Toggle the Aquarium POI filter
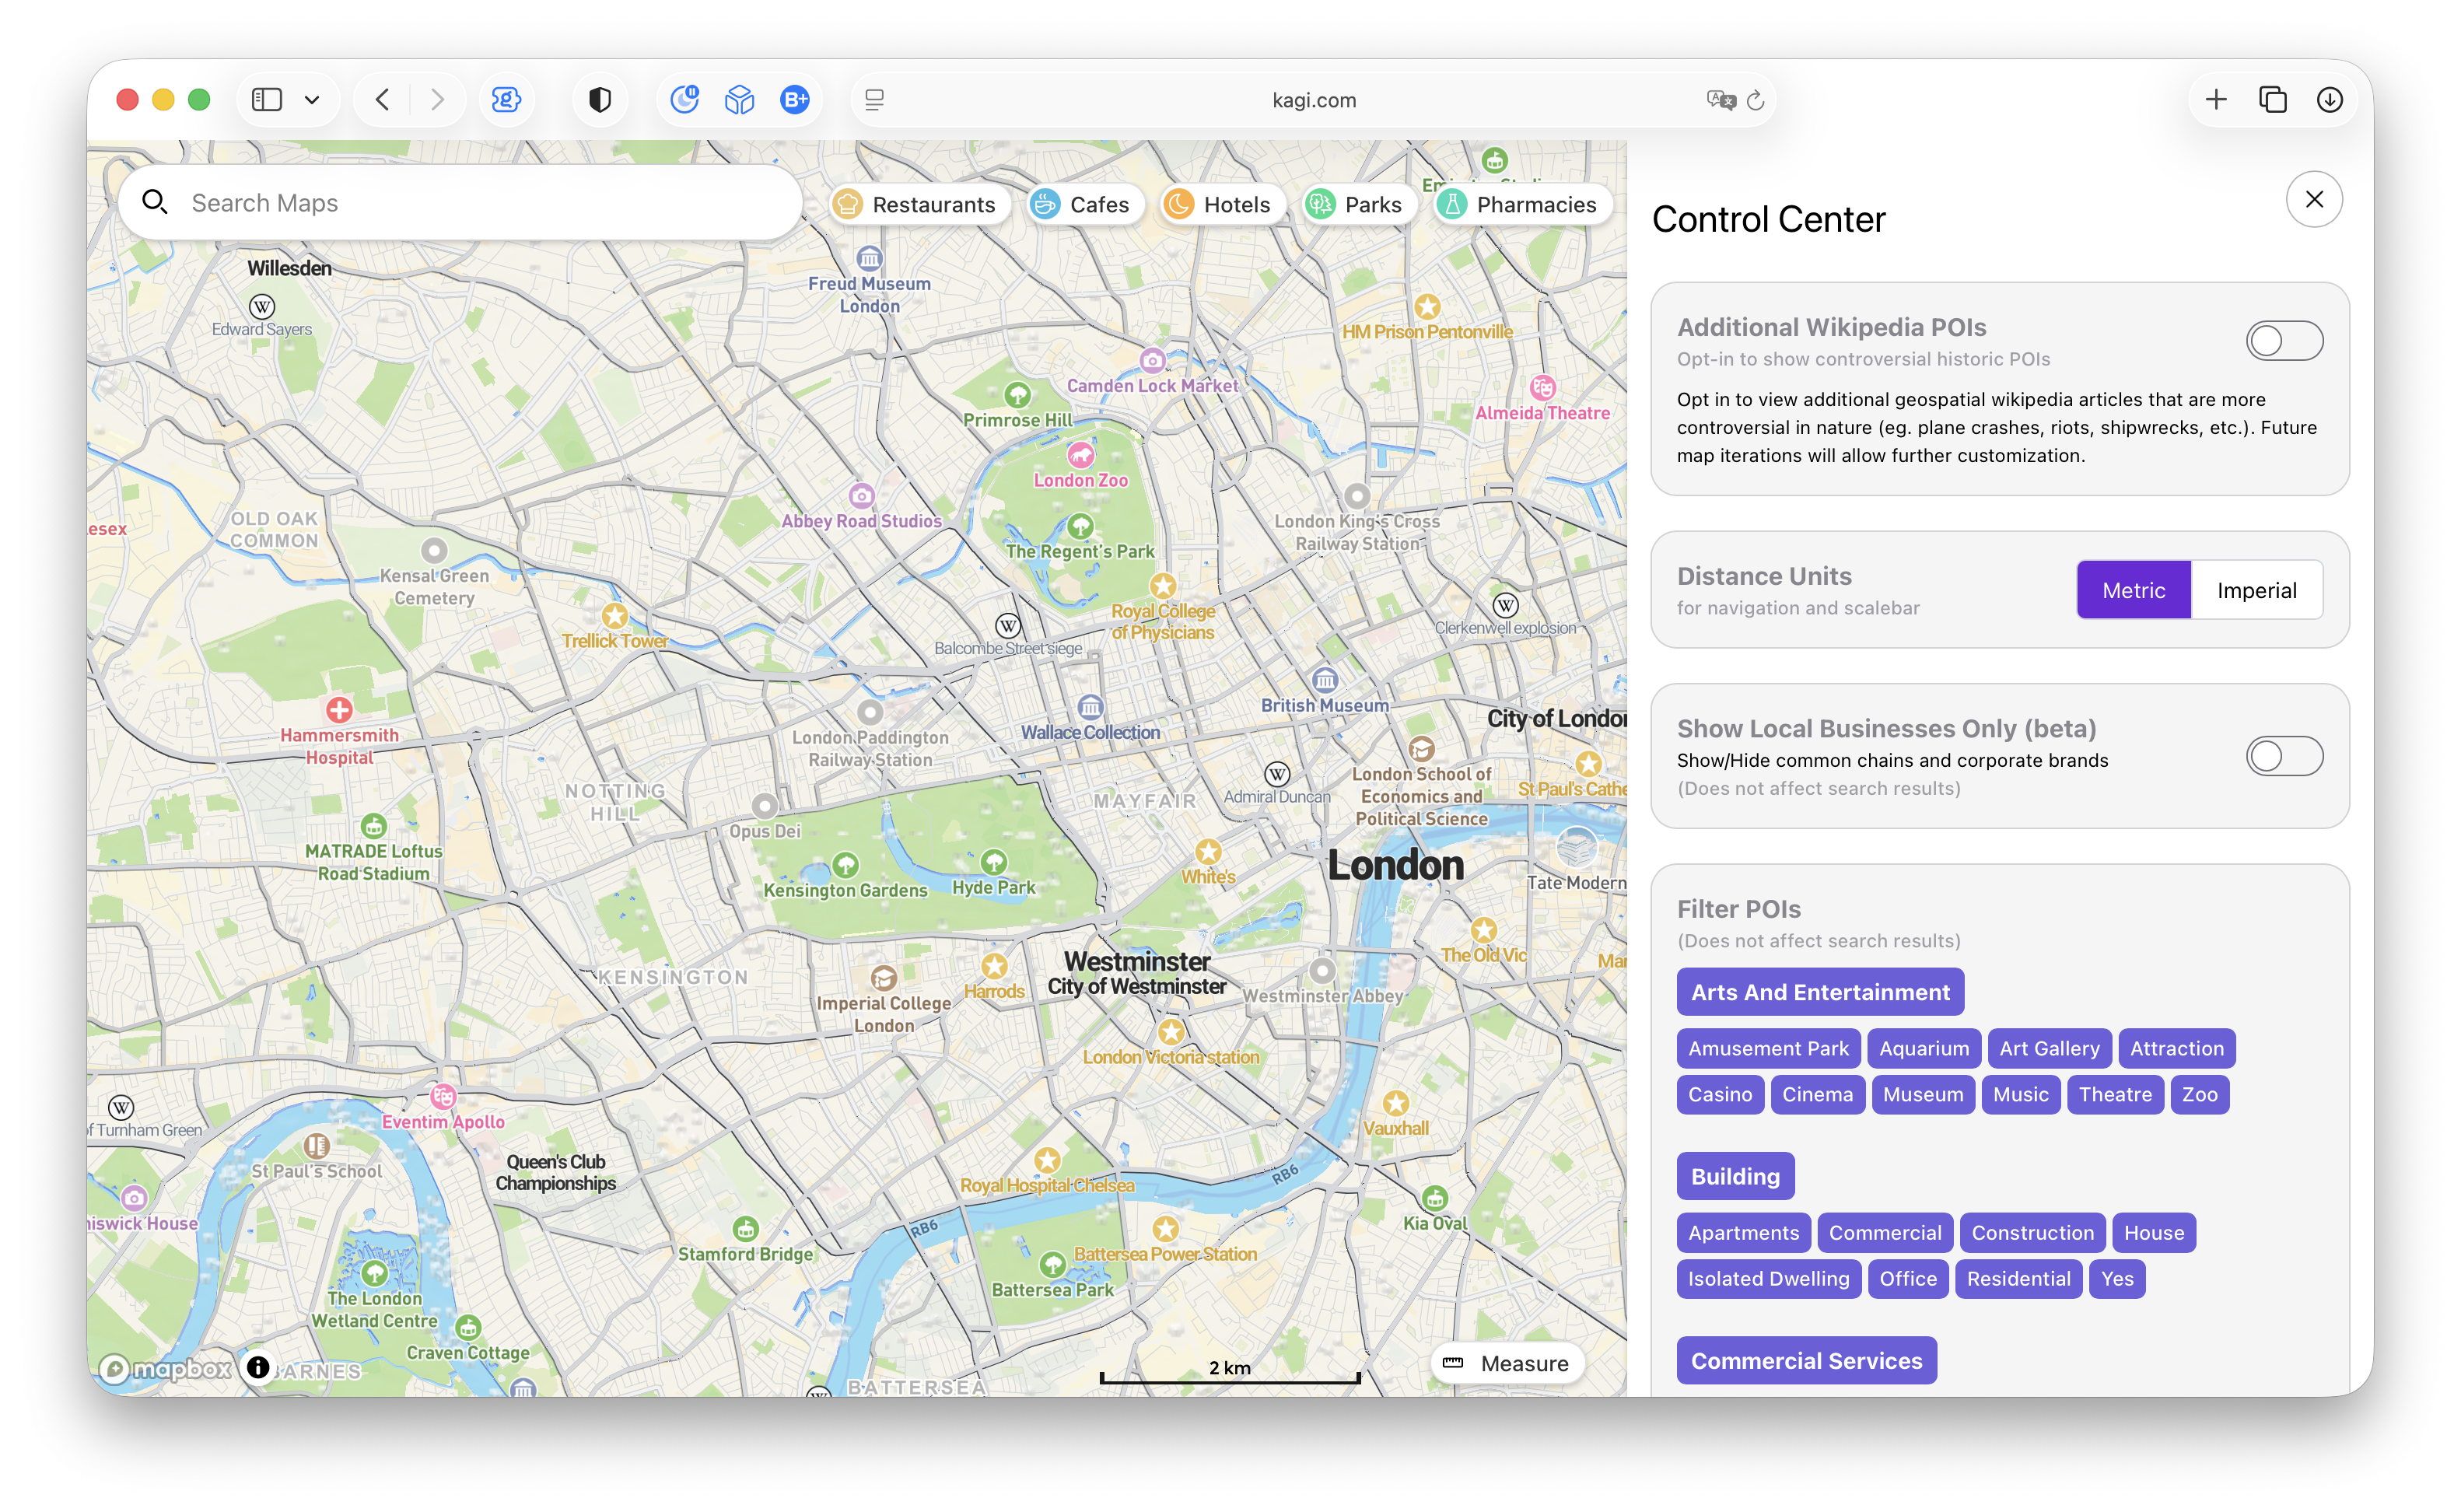 tap(1923, 1048)
